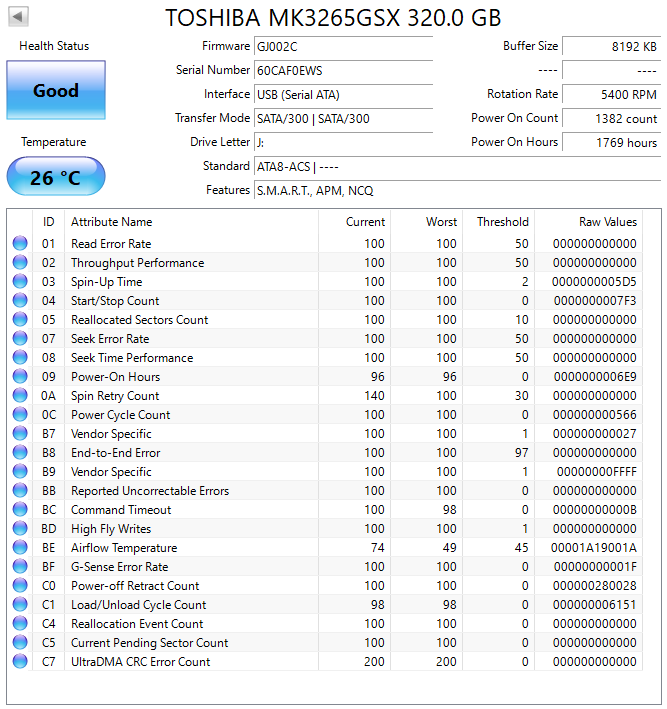Click status circle for Reallocation Event Count

click(20, 623)
